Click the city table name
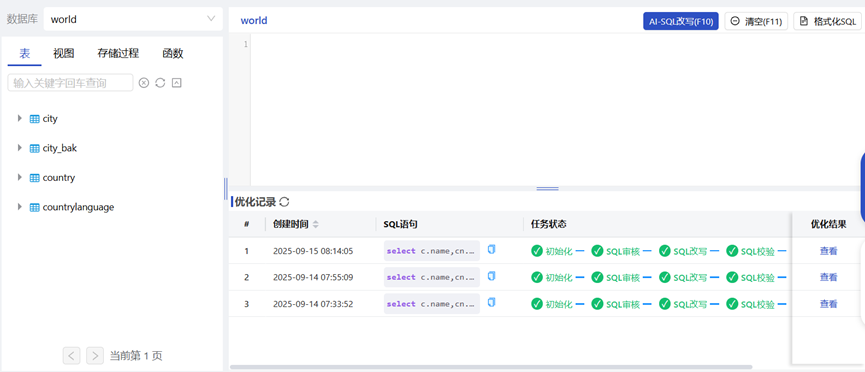The height and width of the screenshot is (372, 865). pyautogui.click(x=50, y=118)
